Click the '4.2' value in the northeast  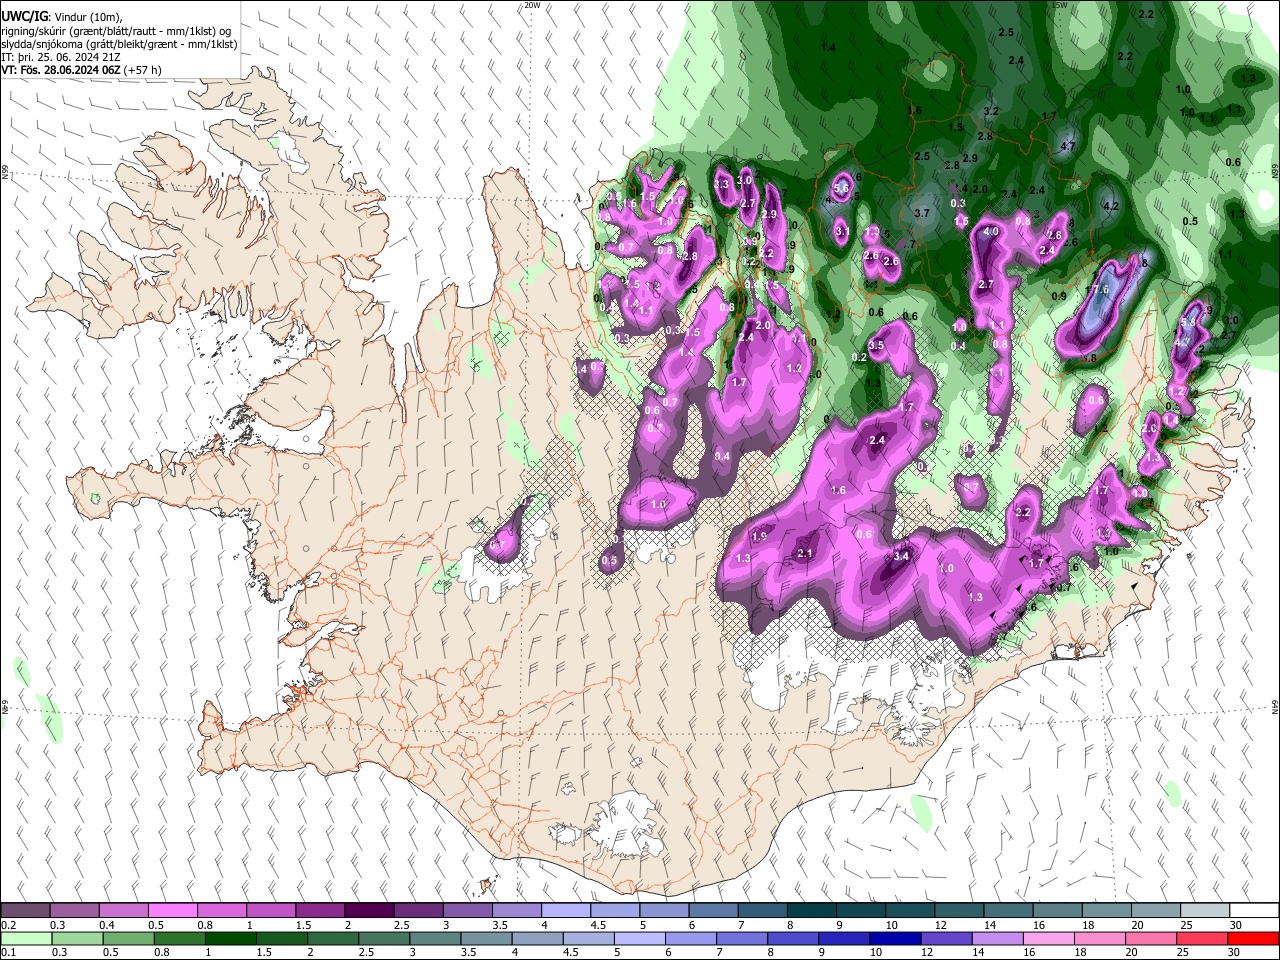(1110, 207)
